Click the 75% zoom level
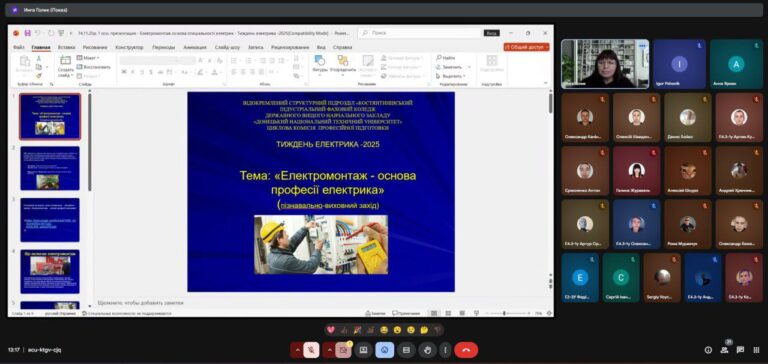The image size is (768, 364). coord(538,313)
